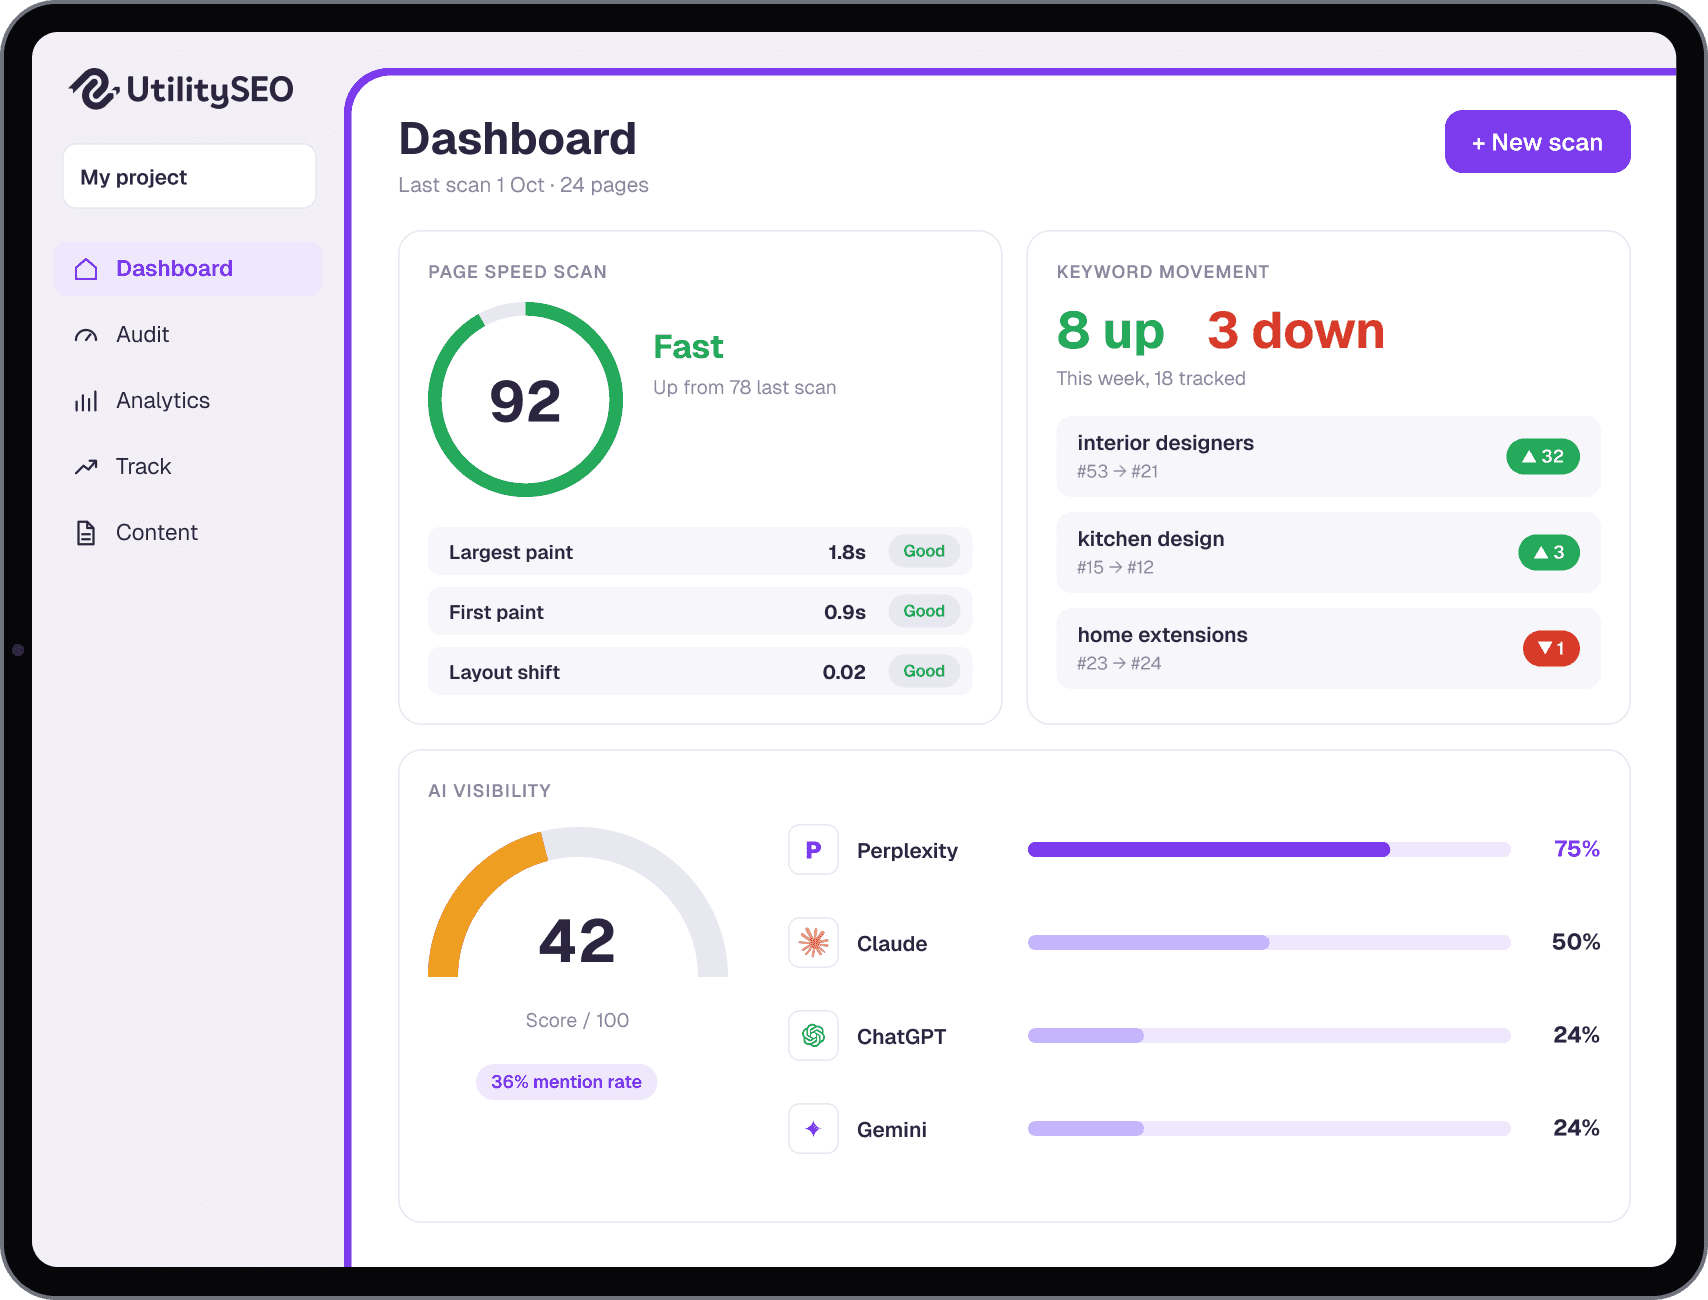
Task: Click the #53 → #21 rank change
Action: click(1118, 471)
